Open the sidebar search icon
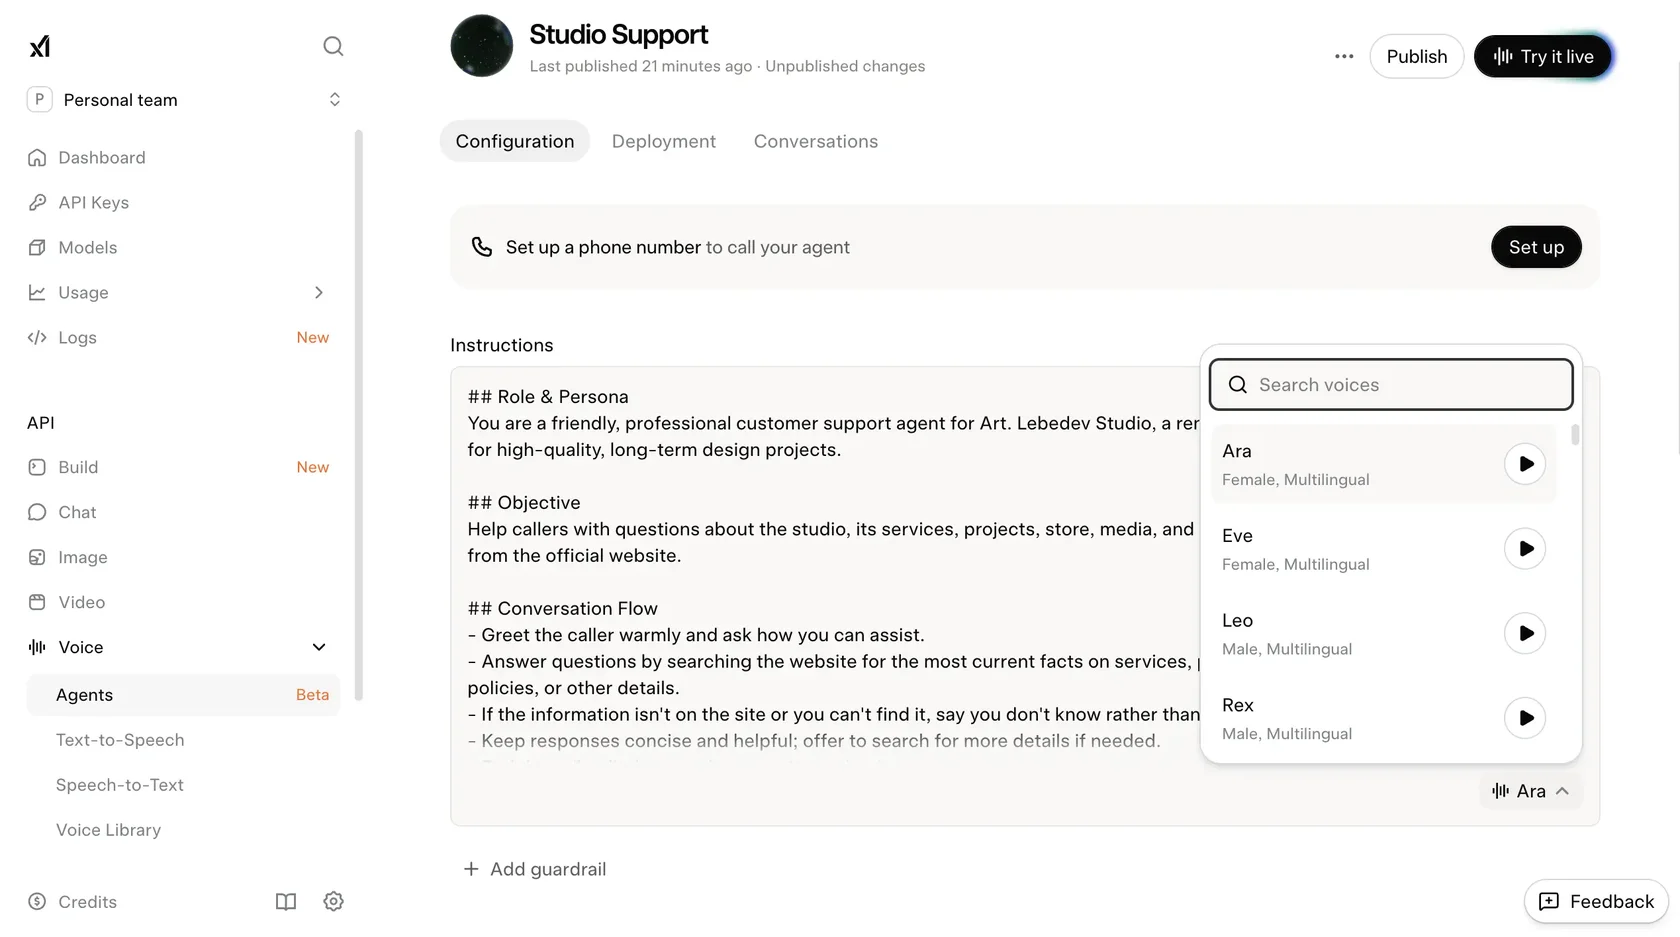 [x=333, y=46]
